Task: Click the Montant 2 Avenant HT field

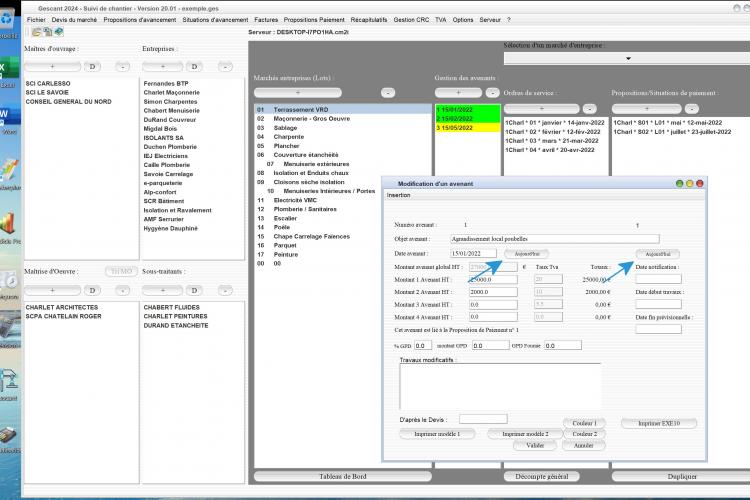Action: 493,292
